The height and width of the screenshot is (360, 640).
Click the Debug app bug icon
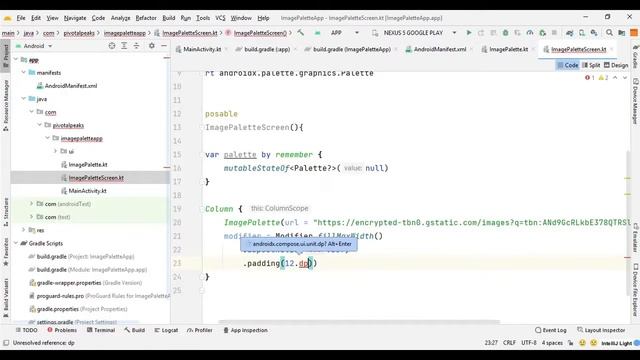coord(505,33)
